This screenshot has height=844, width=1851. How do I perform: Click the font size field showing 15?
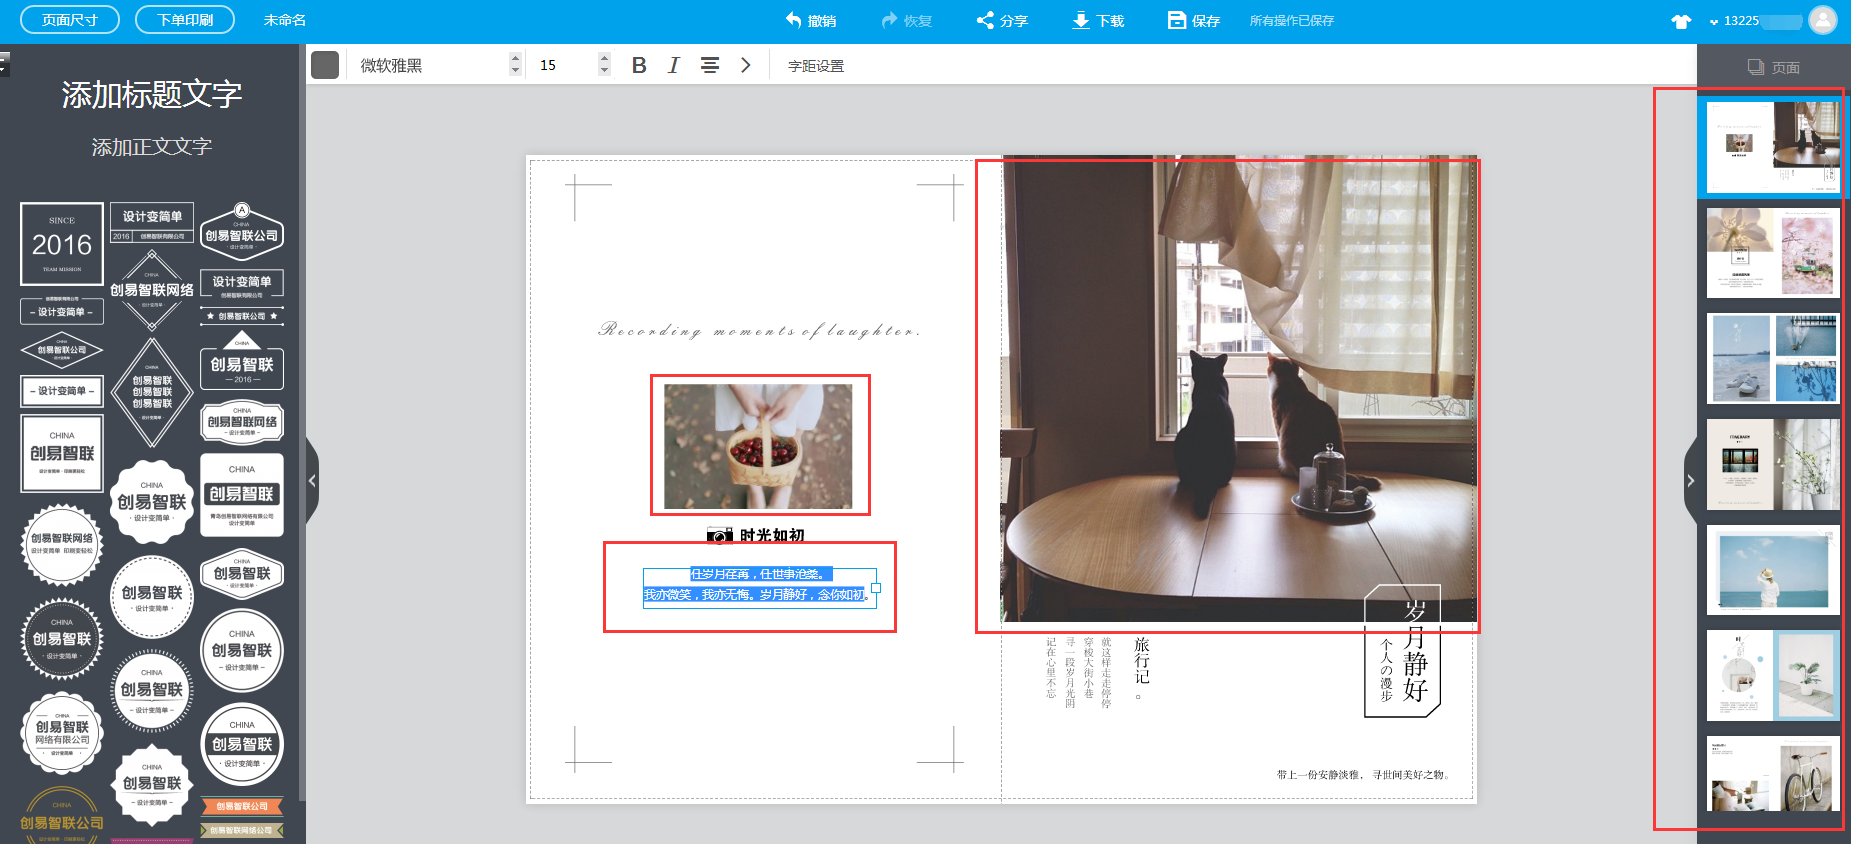(x=565, y=65)
